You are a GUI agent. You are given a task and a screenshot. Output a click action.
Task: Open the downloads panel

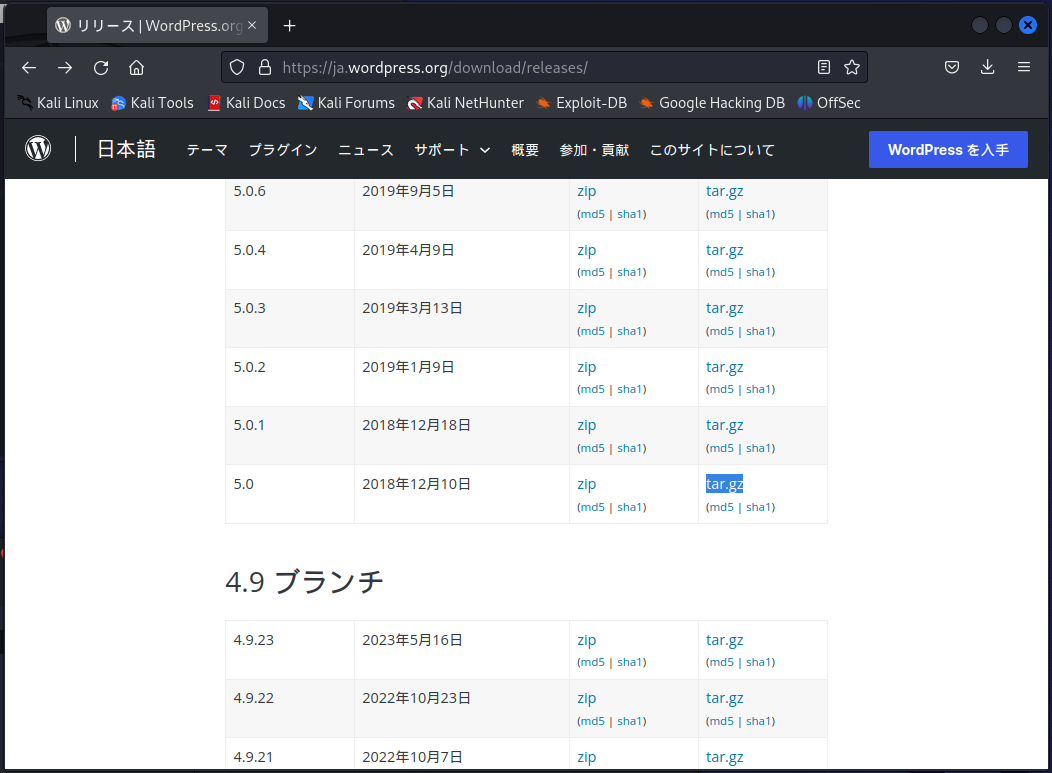[x=988, y=68]
